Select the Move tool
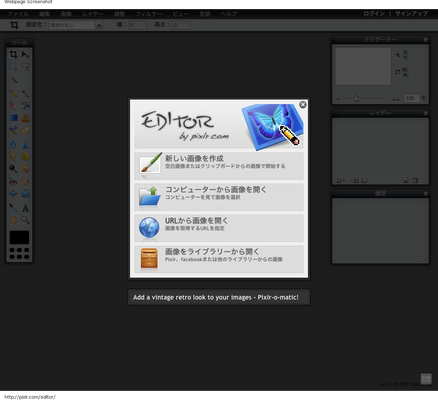 (x=25, y=54)
